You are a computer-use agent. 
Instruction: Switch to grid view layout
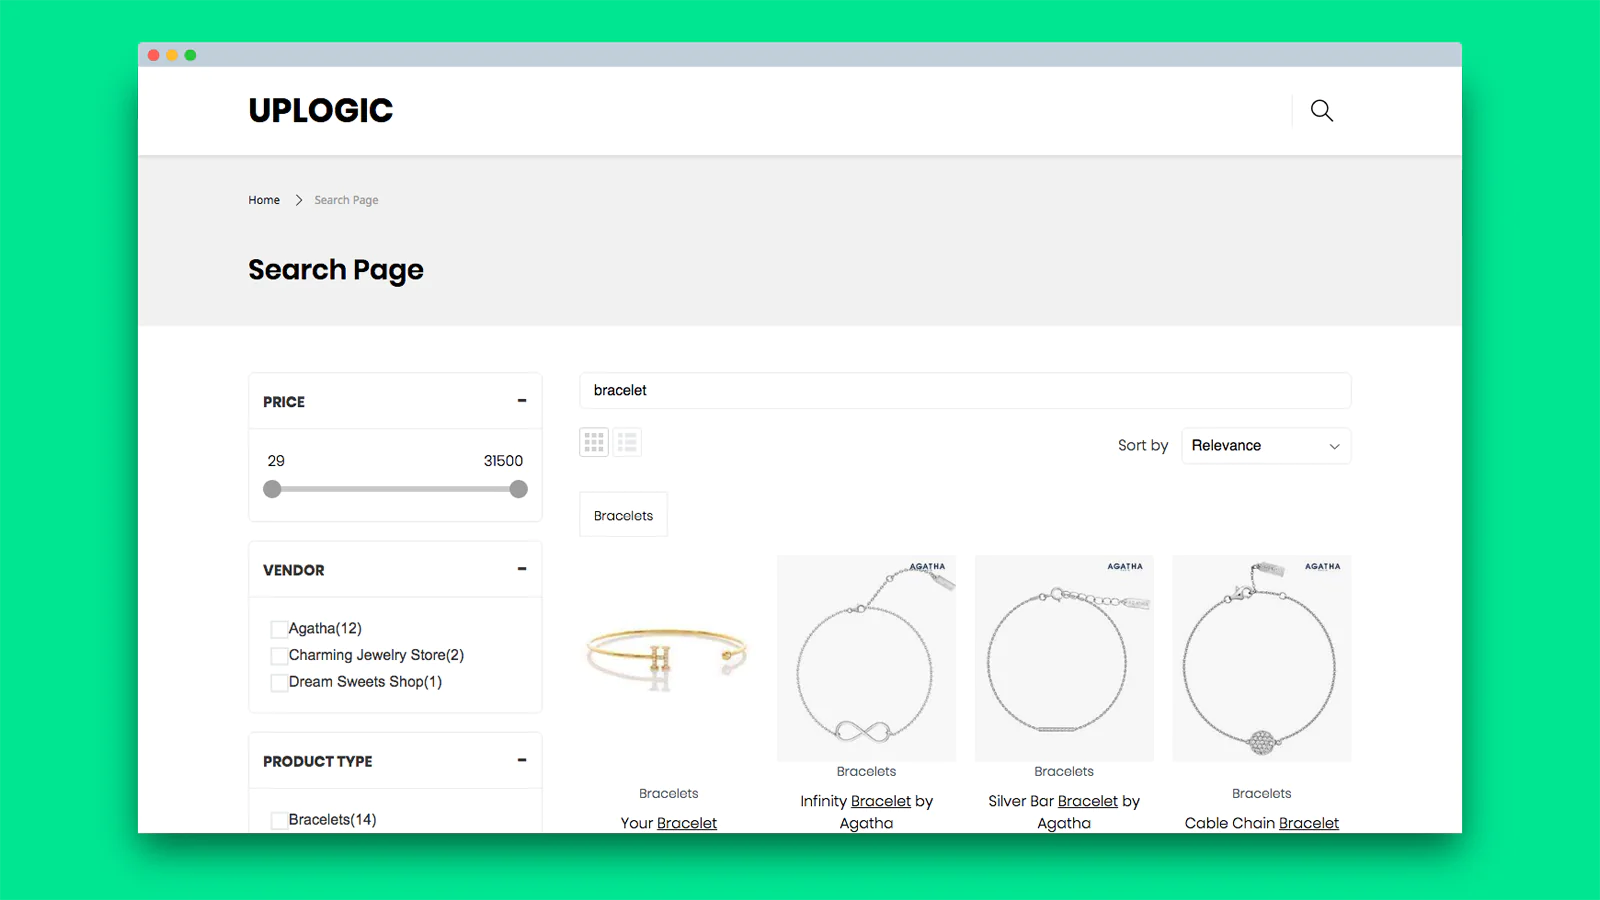[594, 442]
